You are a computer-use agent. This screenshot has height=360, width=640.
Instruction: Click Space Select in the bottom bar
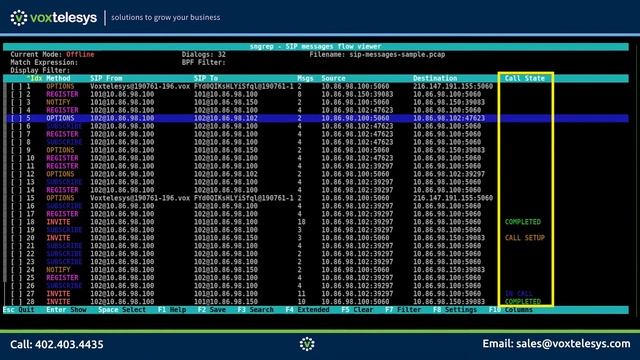122,310
